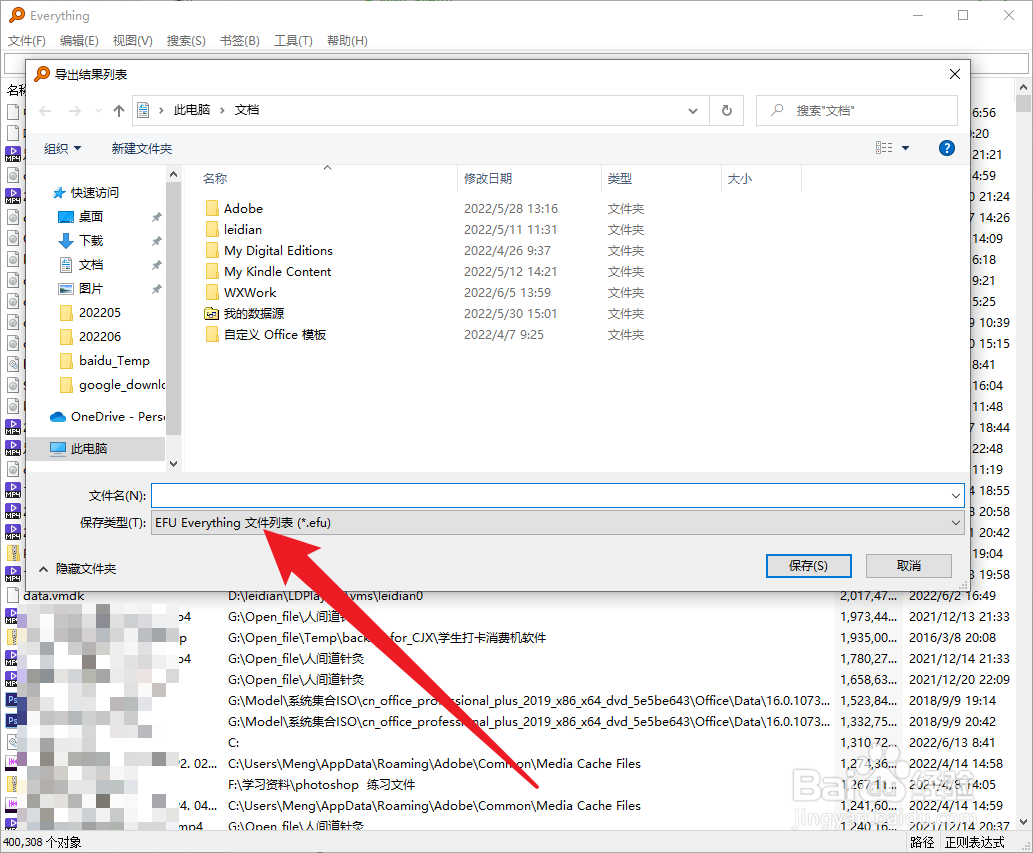
Task: Click the 搜索"文档" search field
Action: pyautogui.click(x=856, y=111)
